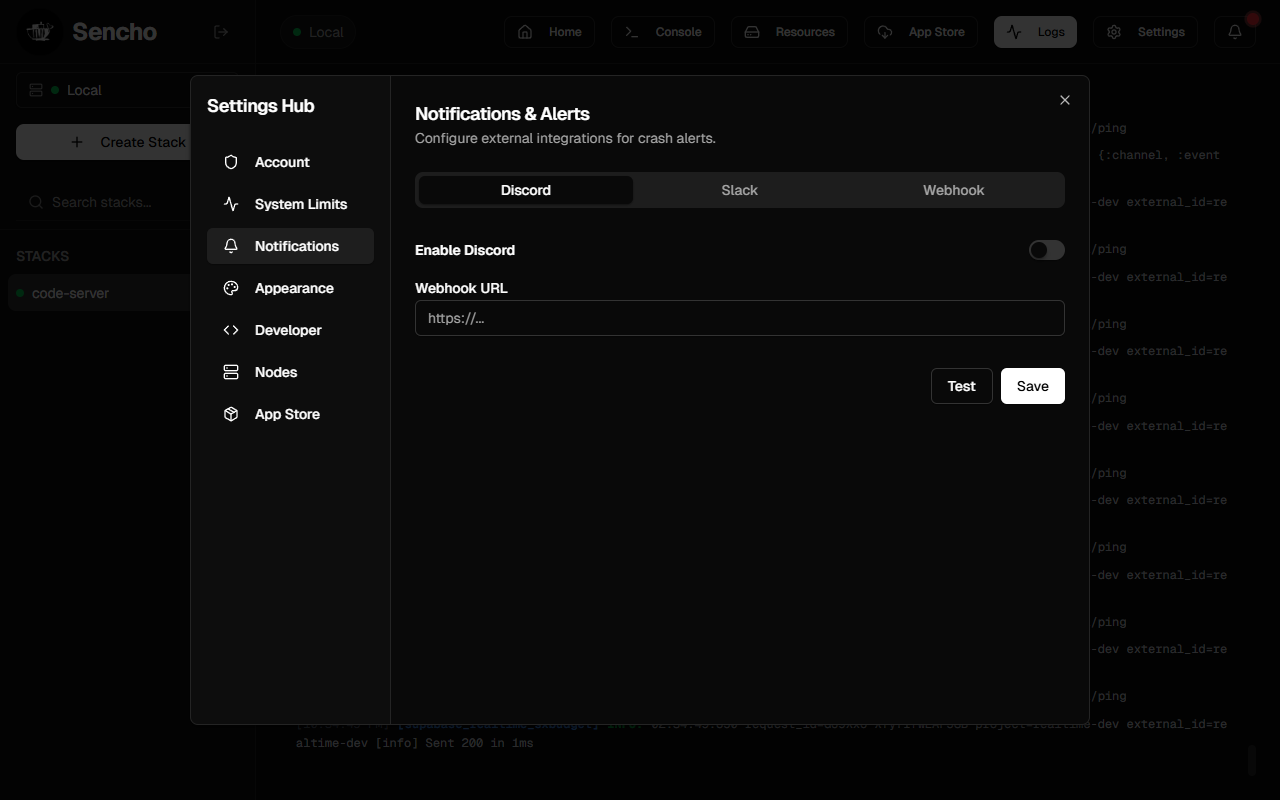Open the Console navigation button
The height and width of the screenshot is (800, 1280).
[663, 32]
